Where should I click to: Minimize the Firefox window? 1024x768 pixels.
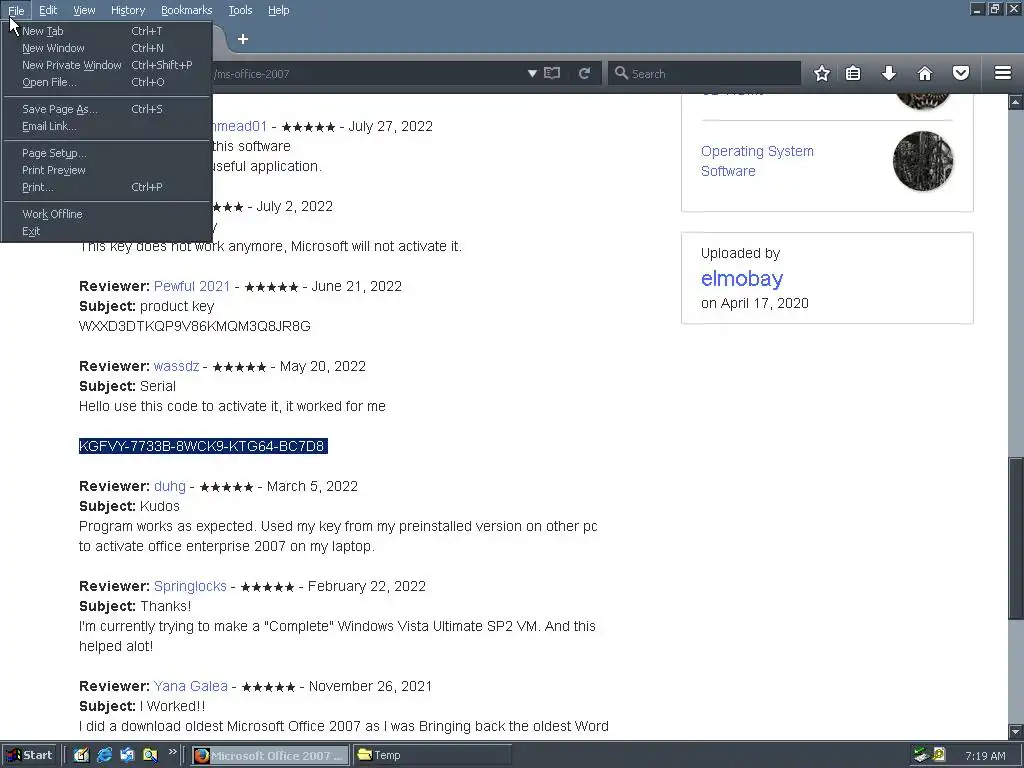(977, 9)
